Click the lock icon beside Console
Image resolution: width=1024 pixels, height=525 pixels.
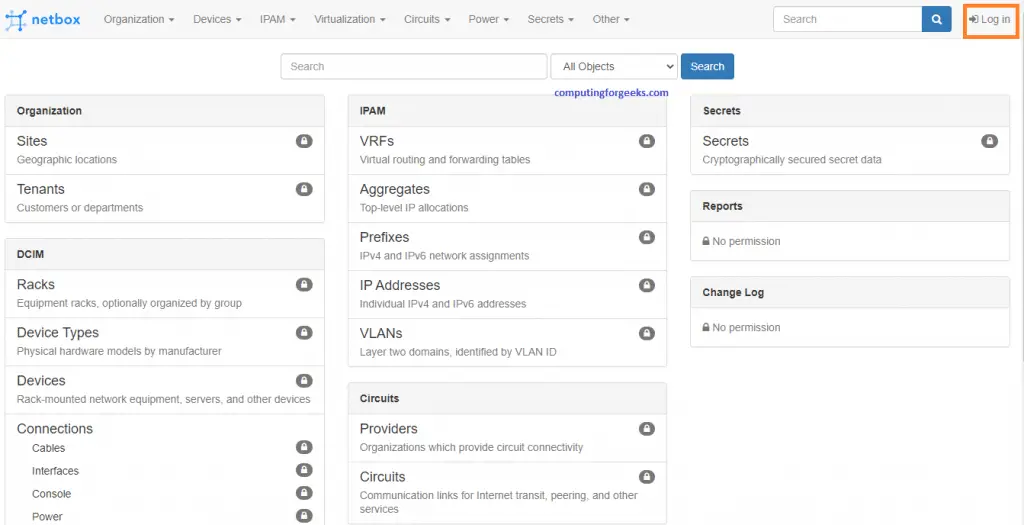(x=304, y=492)
